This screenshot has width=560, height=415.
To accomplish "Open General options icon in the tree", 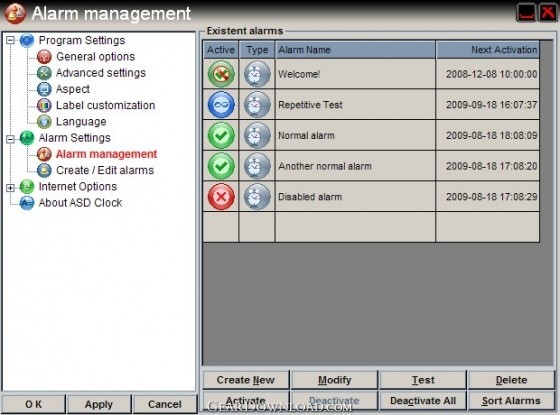I will click(x=44, y=57).
